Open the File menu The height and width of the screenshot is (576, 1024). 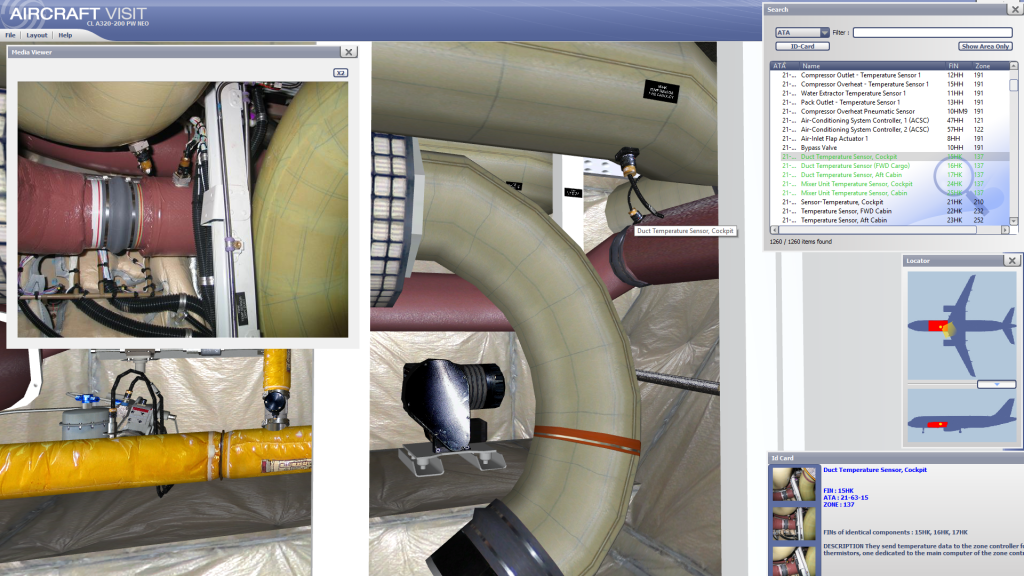pos(10,35)
